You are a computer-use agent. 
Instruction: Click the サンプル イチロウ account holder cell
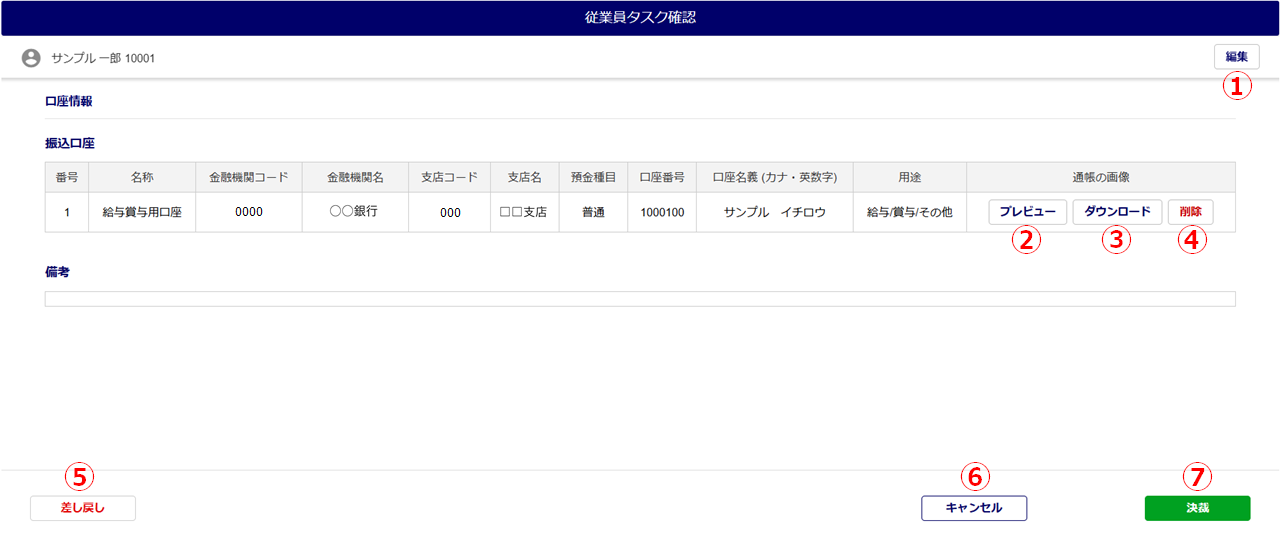point(775,212)
